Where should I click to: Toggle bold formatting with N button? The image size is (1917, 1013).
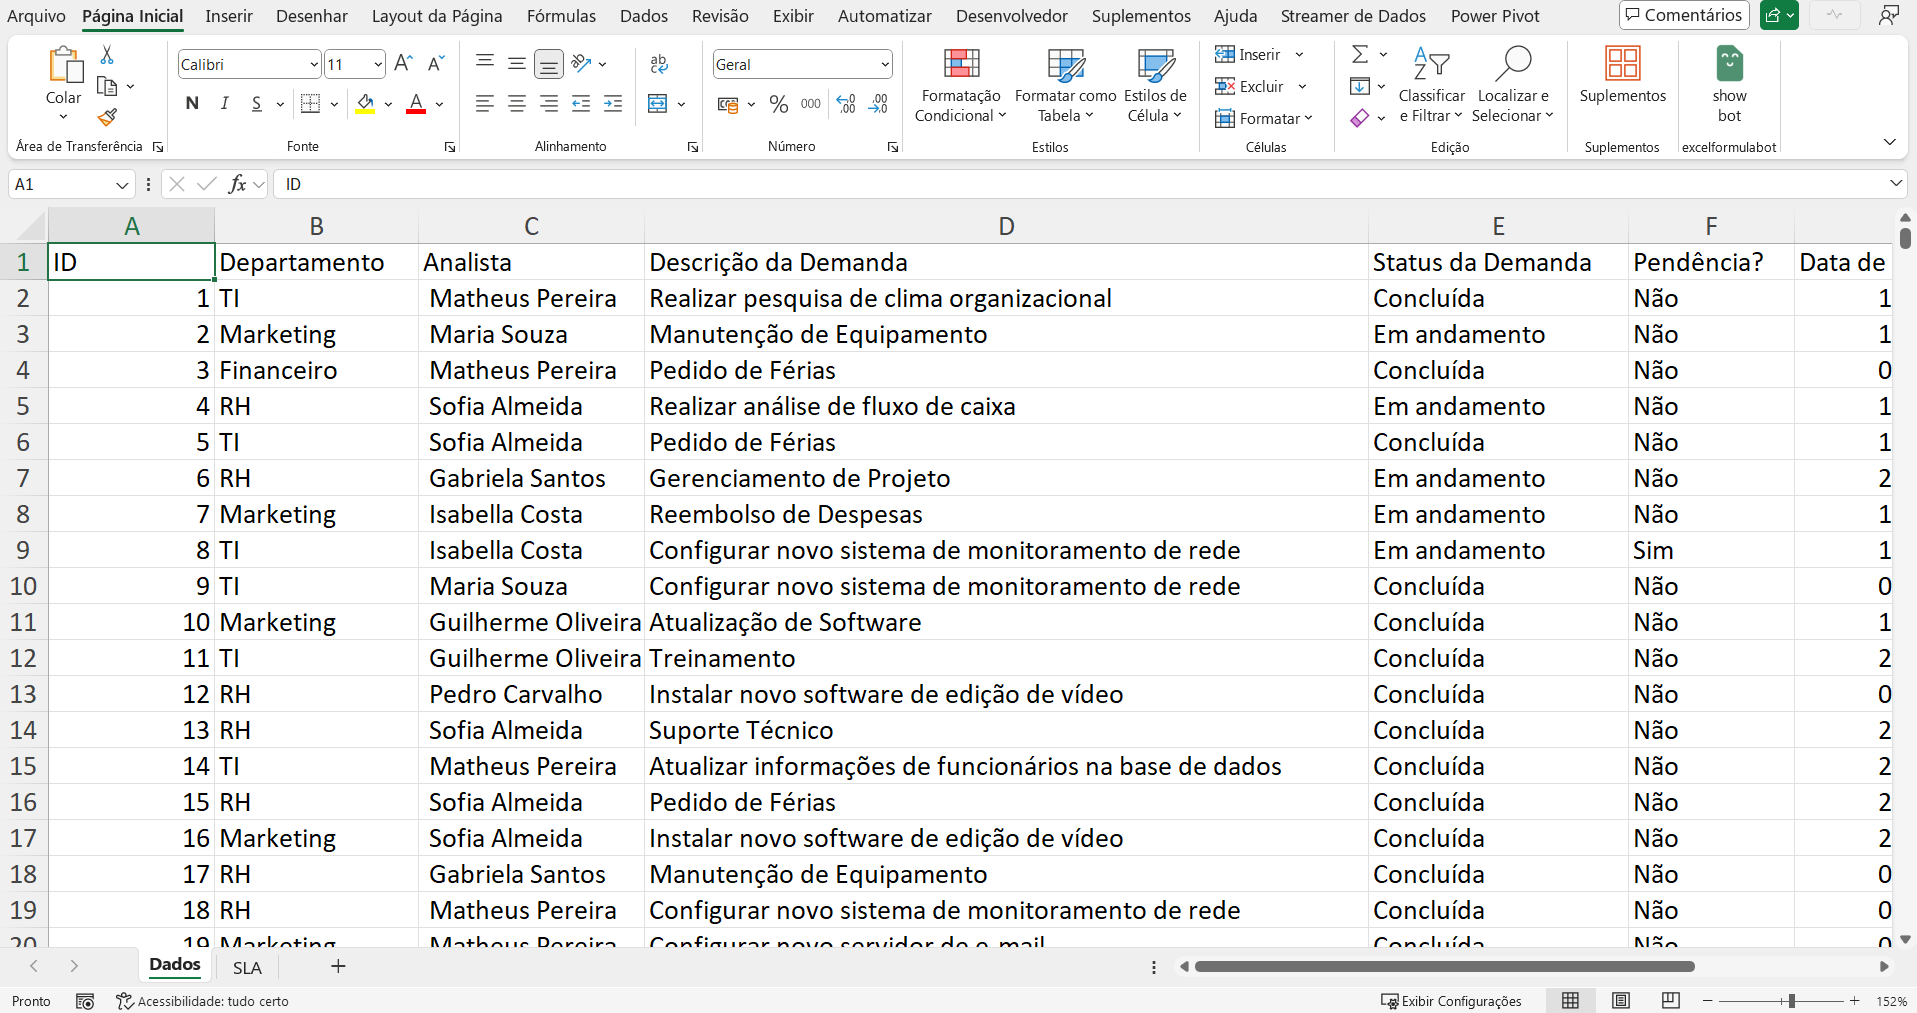[x=192, y=103]
